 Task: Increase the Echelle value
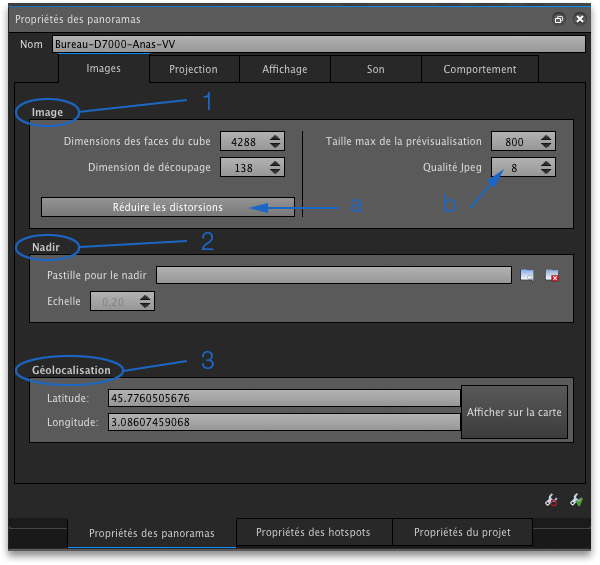145,297
